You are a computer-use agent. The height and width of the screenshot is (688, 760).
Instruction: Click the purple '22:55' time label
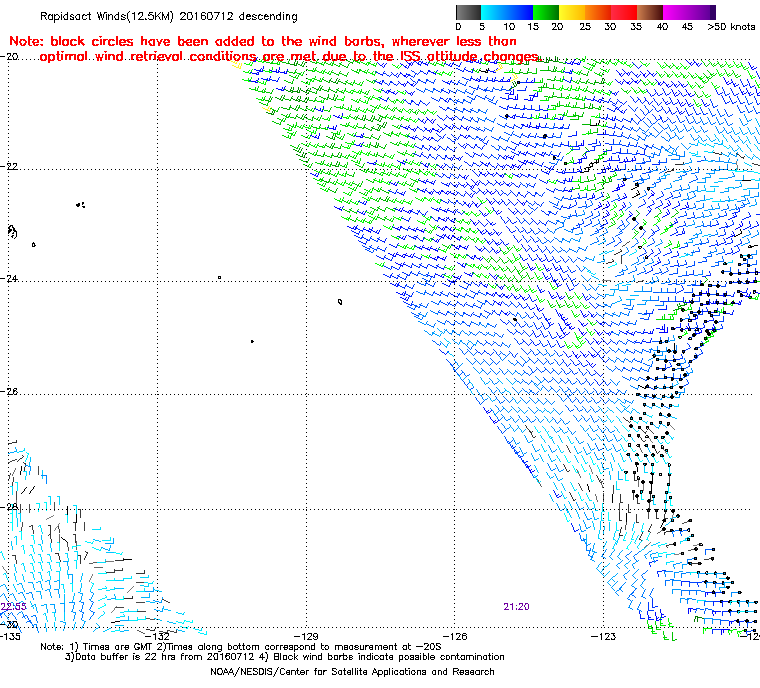click(14, 607)
